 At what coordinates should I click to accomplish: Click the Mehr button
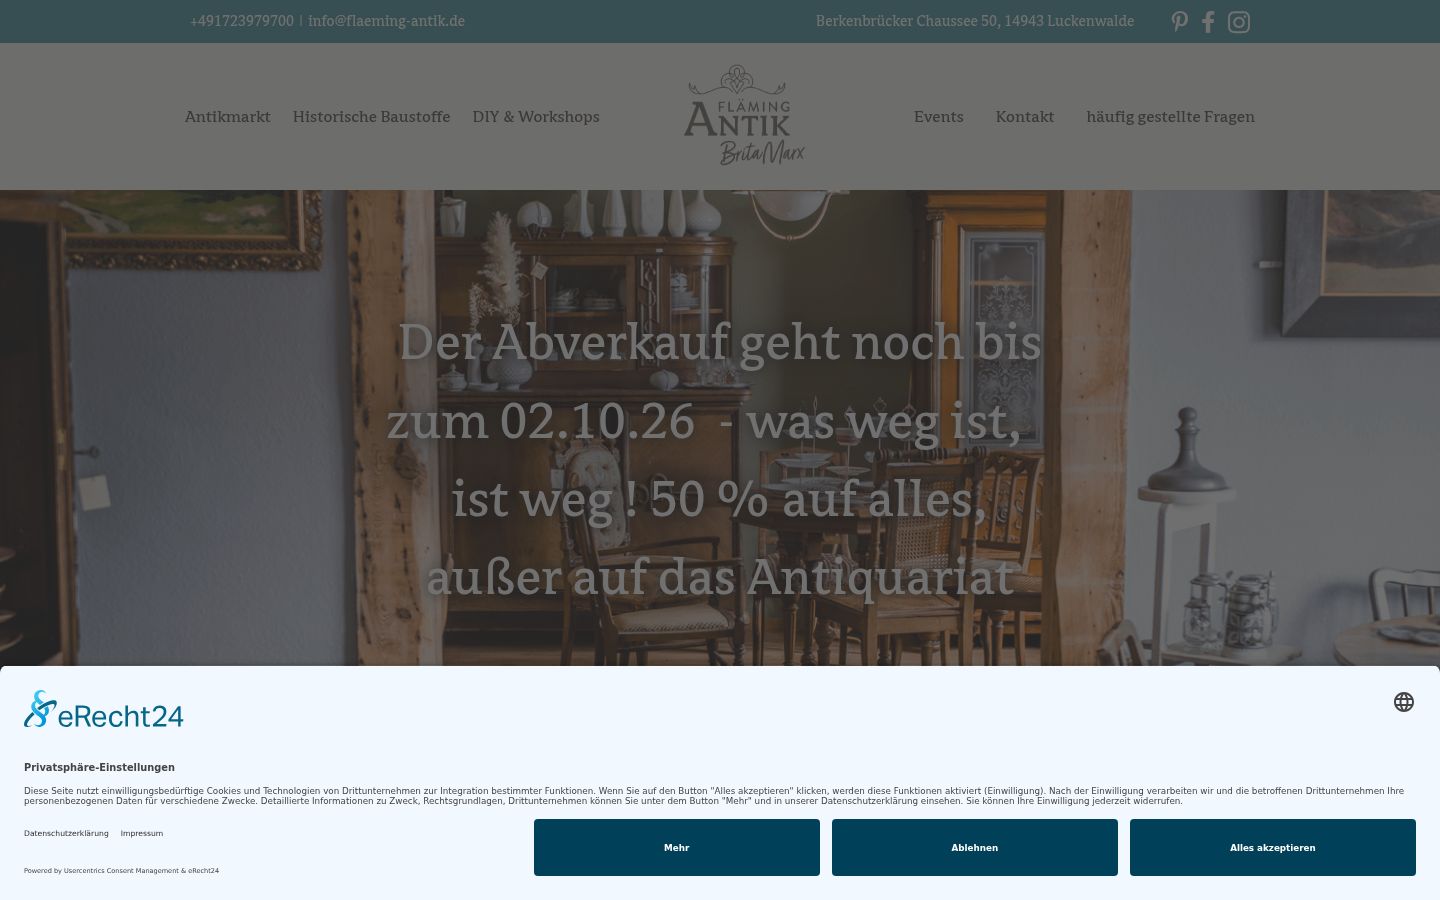point(677,848)
